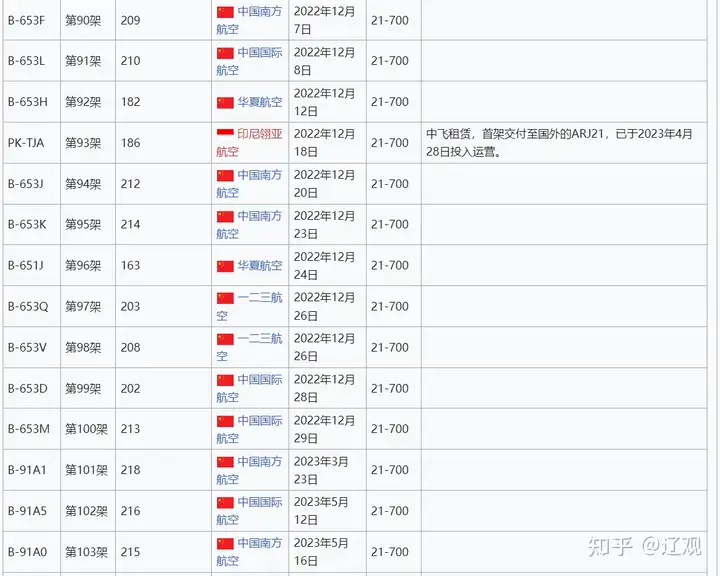Click the China flag icon in row B-91A0

(x=225, y=543)
